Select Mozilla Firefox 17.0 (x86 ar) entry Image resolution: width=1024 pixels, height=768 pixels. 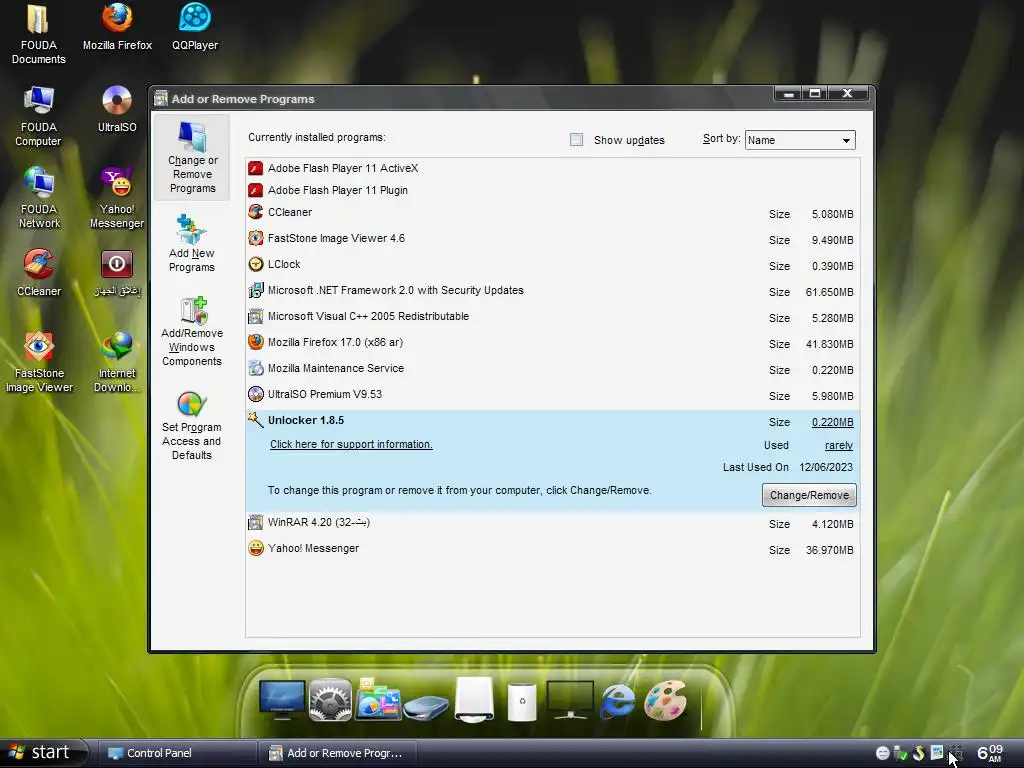(552, 344)
